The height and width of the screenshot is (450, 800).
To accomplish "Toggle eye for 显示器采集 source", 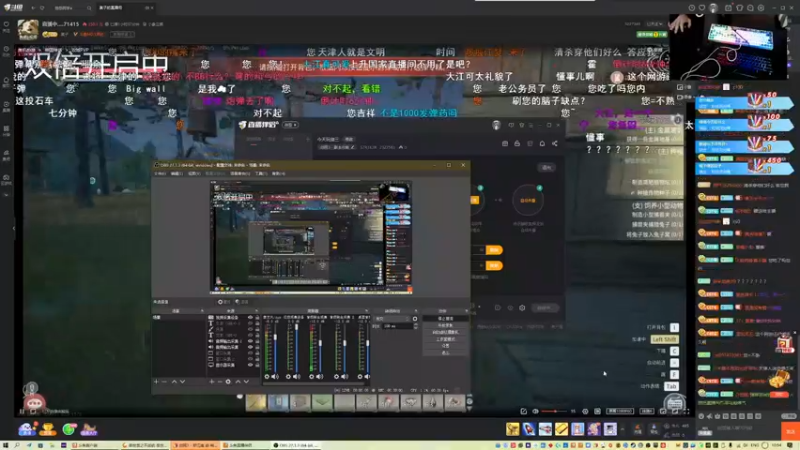I will point(250,365).
